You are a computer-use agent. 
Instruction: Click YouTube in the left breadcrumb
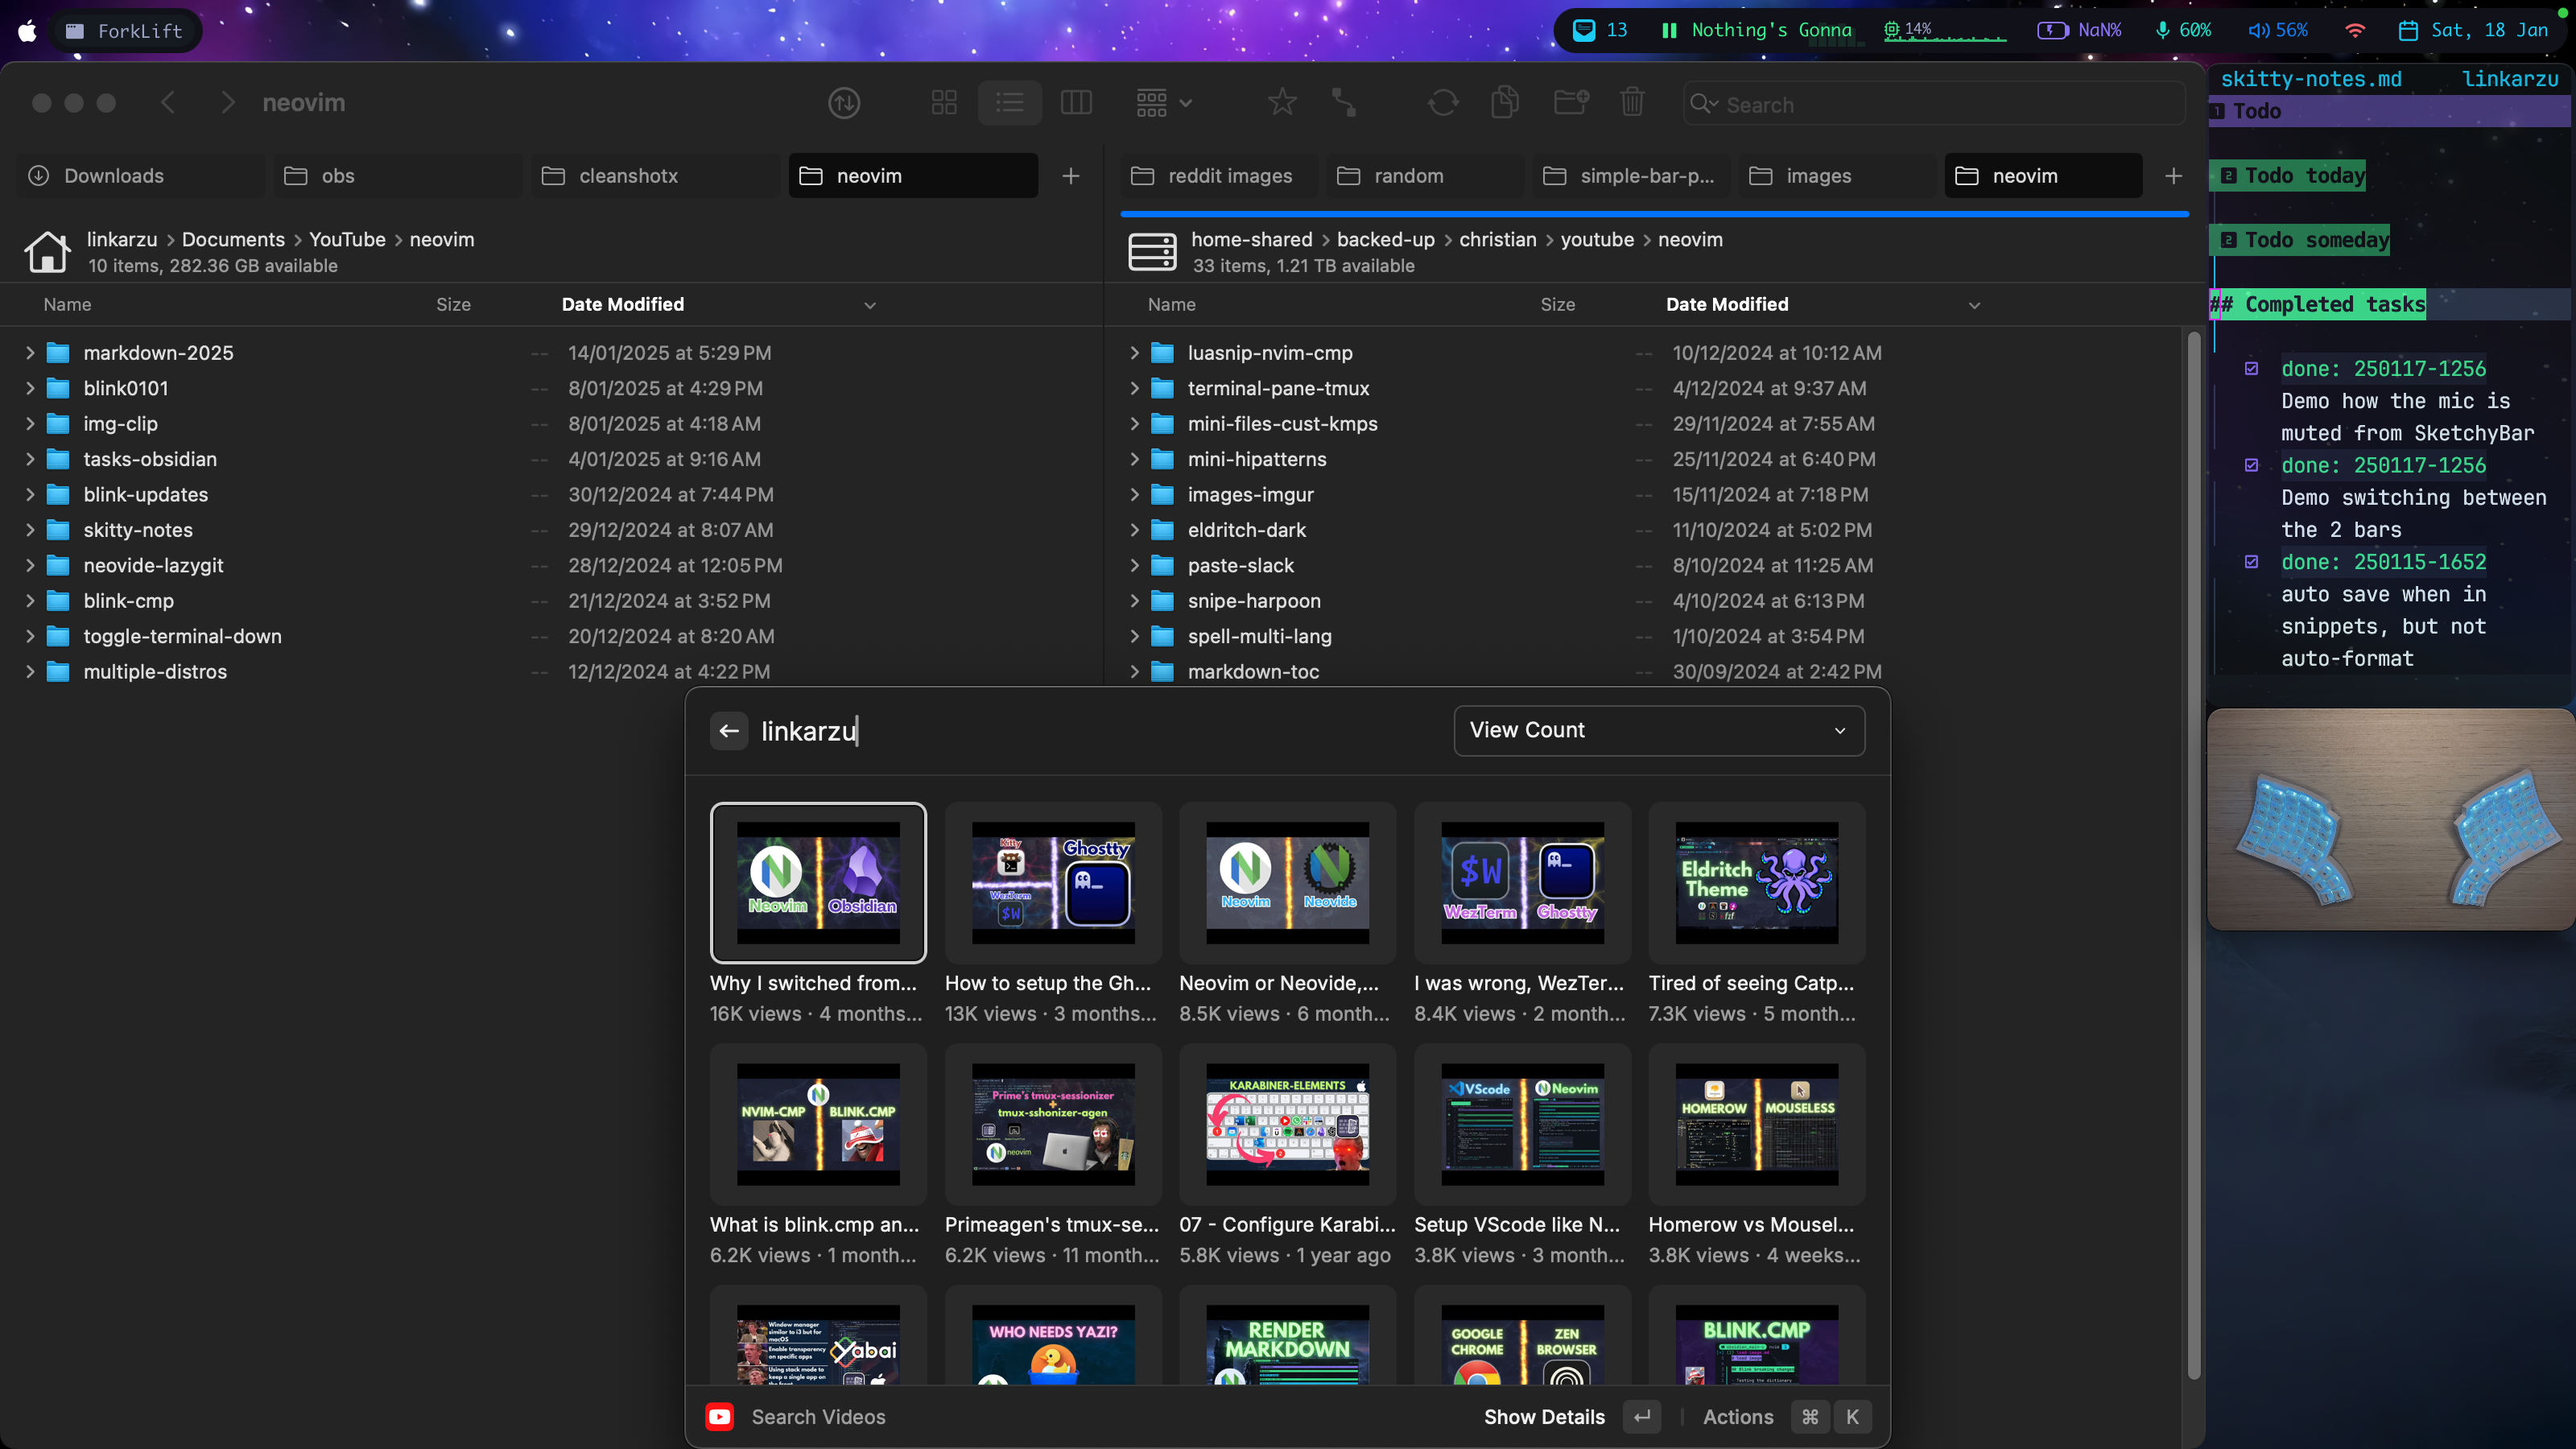347,239
